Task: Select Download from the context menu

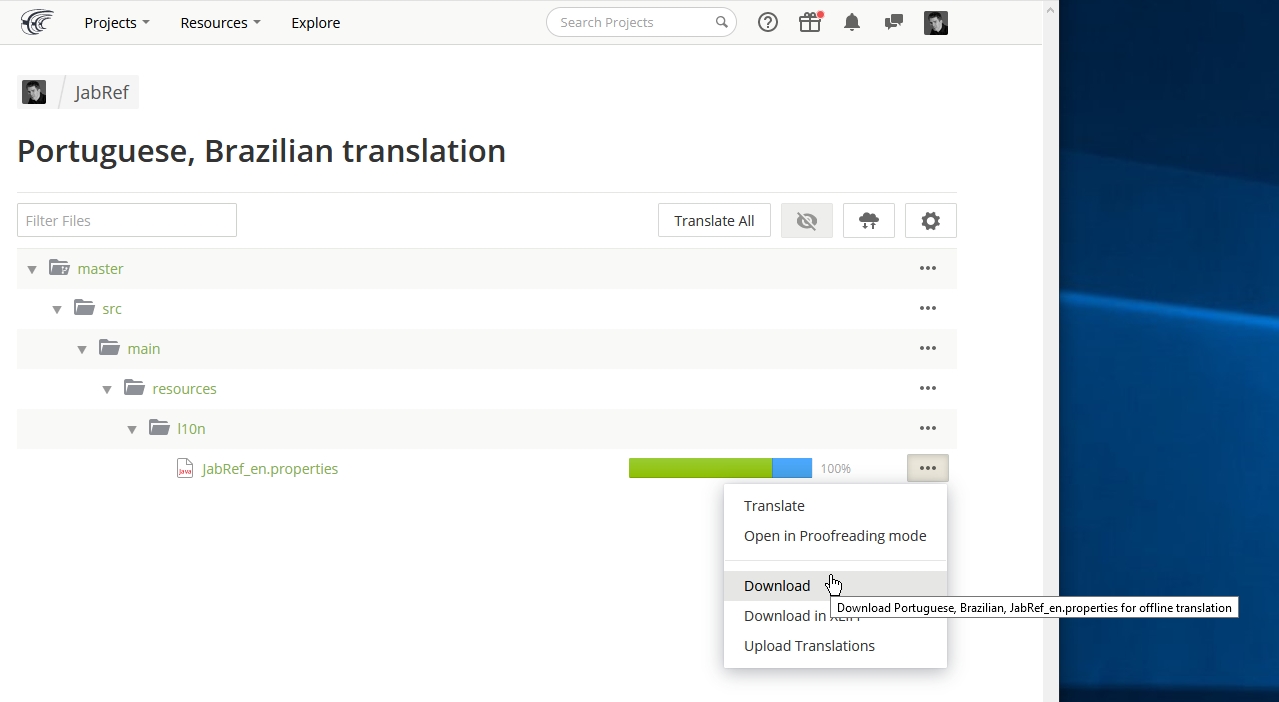Action: (x=777, y=586)
